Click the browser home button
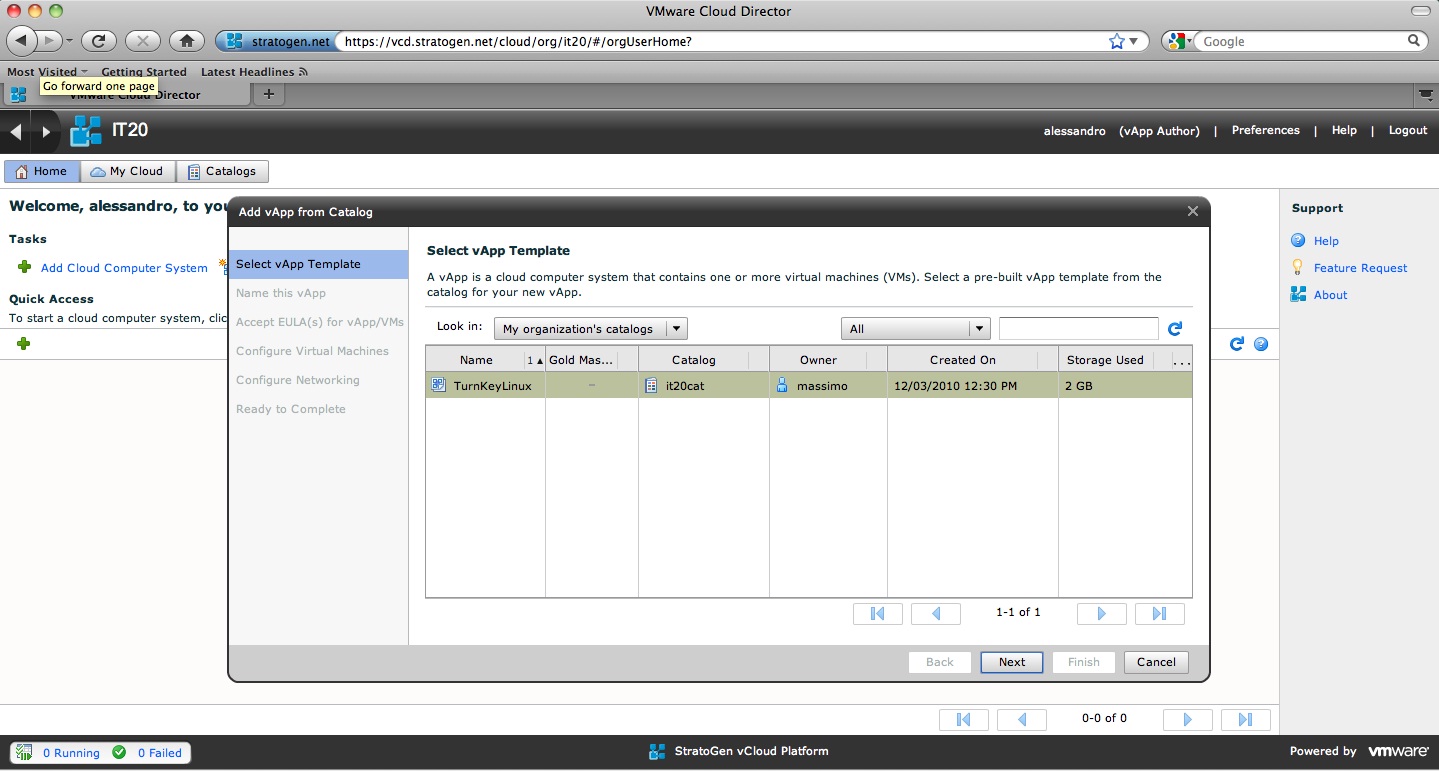1439x771 pixels. point(185,41)
